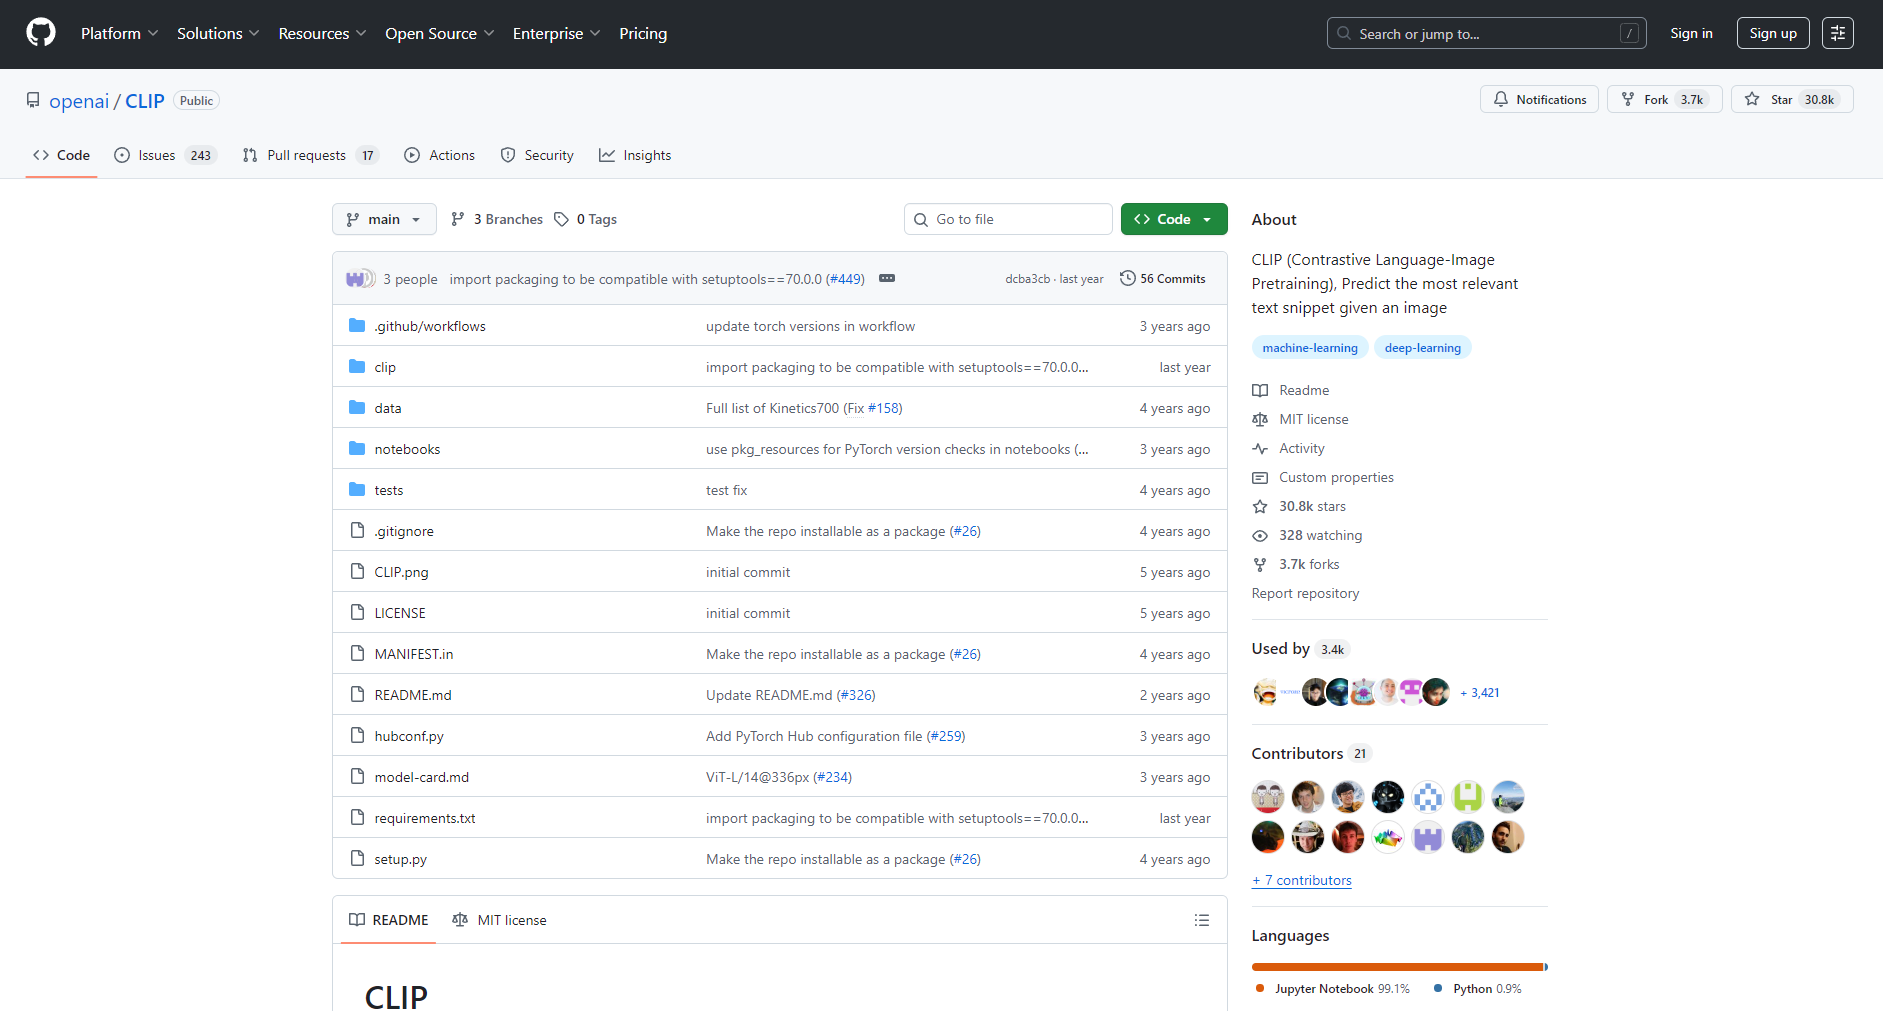This screenshot has height=1011, width=1883.
Task: Select the README tab
Action: (388, 920)
